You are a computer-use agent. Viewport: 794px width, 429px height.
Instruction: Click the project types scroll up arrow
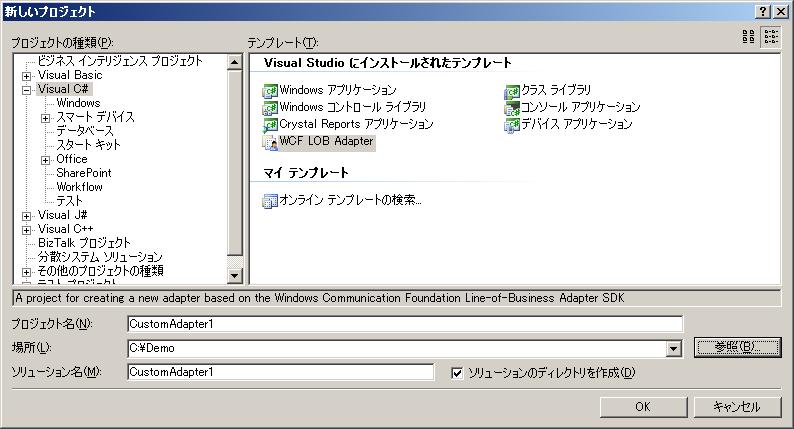[234, 62]
